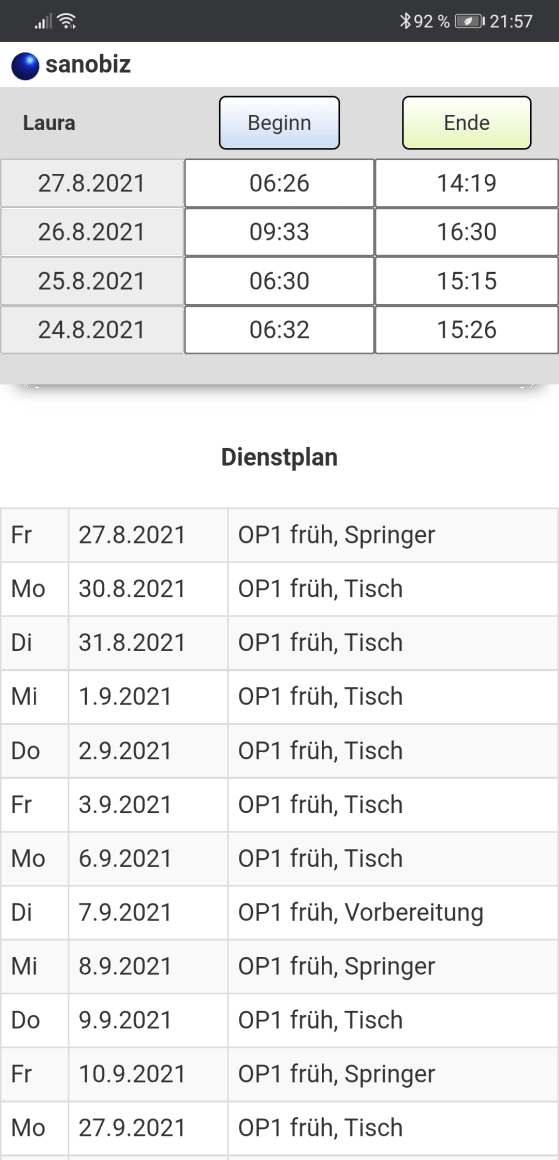
Task: Edit the 15:15 end time for 25.8.2021
Action: point(467,281)
